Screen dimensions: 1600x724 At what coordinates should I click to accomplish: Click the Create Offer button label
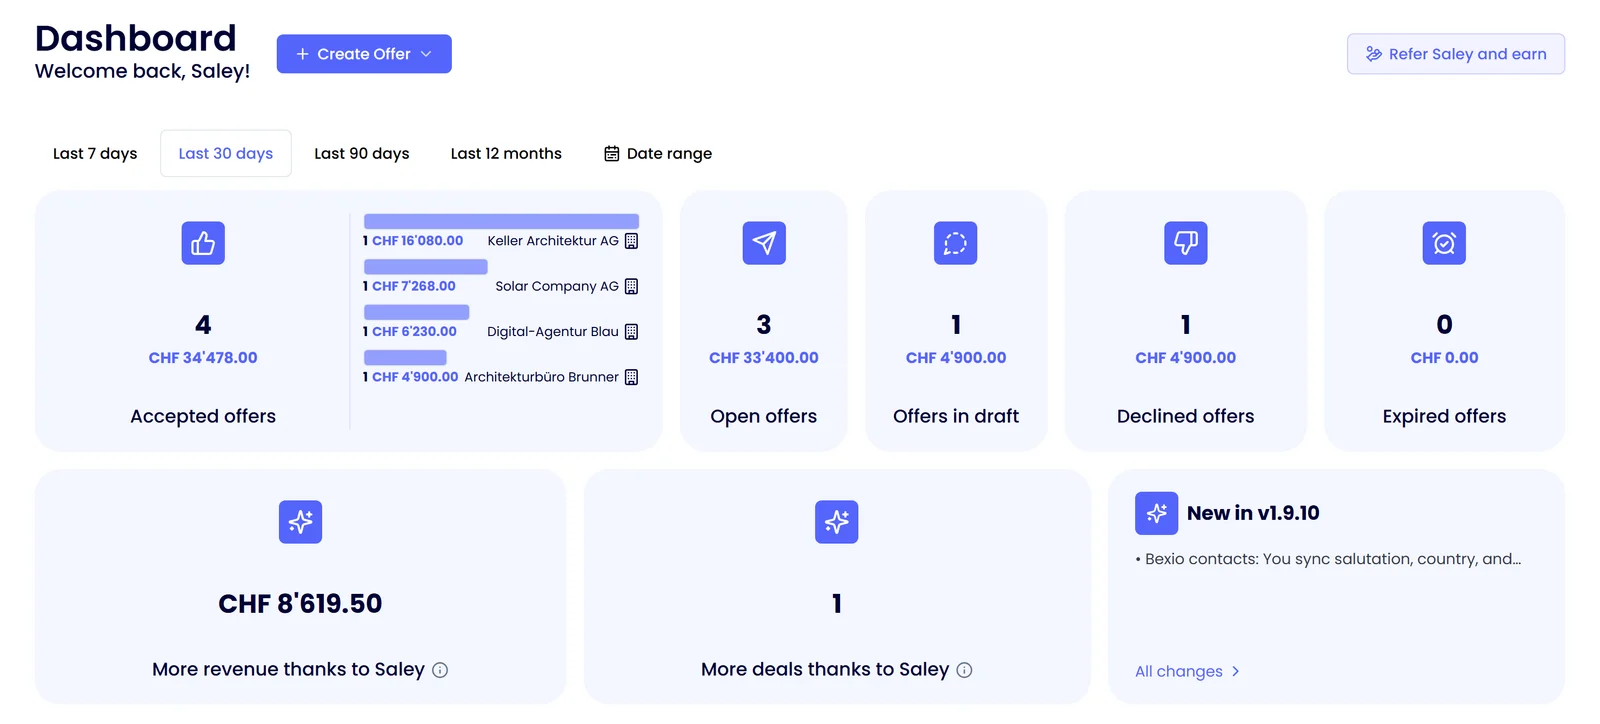pos(364,54)
